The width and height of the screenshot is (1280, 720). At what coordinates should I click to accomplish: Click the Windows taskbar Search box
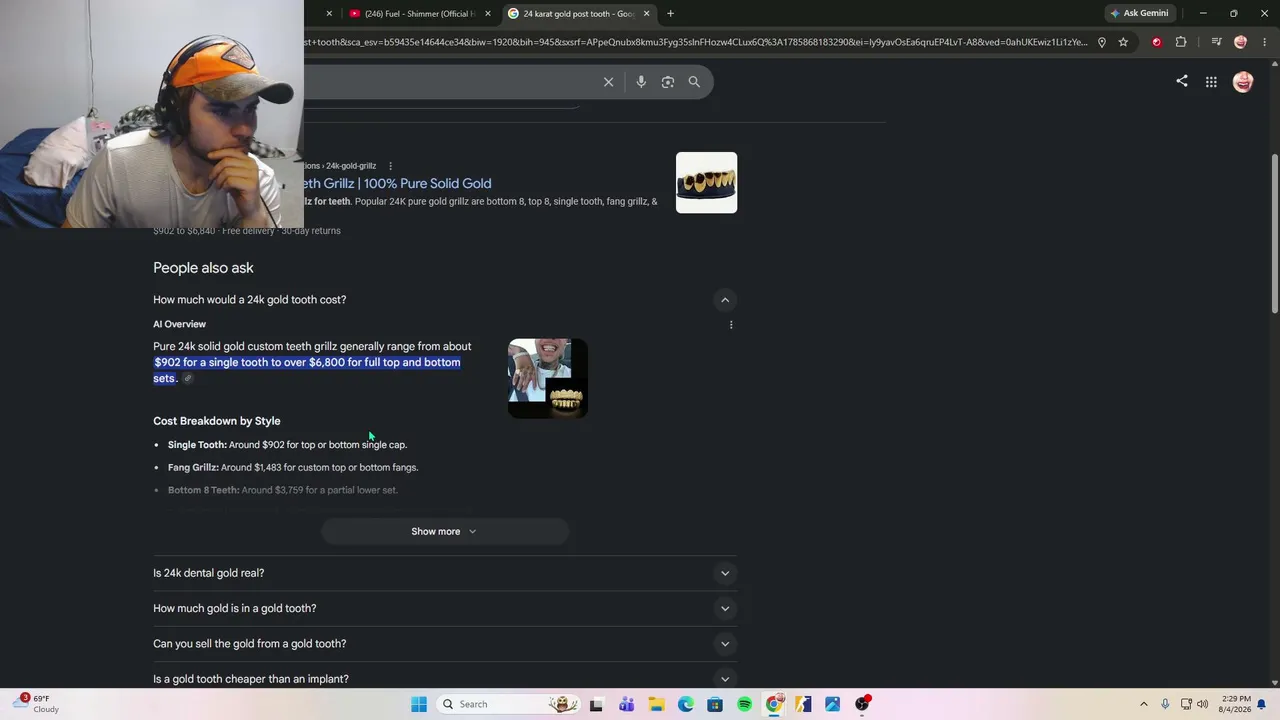pos(510,704)
